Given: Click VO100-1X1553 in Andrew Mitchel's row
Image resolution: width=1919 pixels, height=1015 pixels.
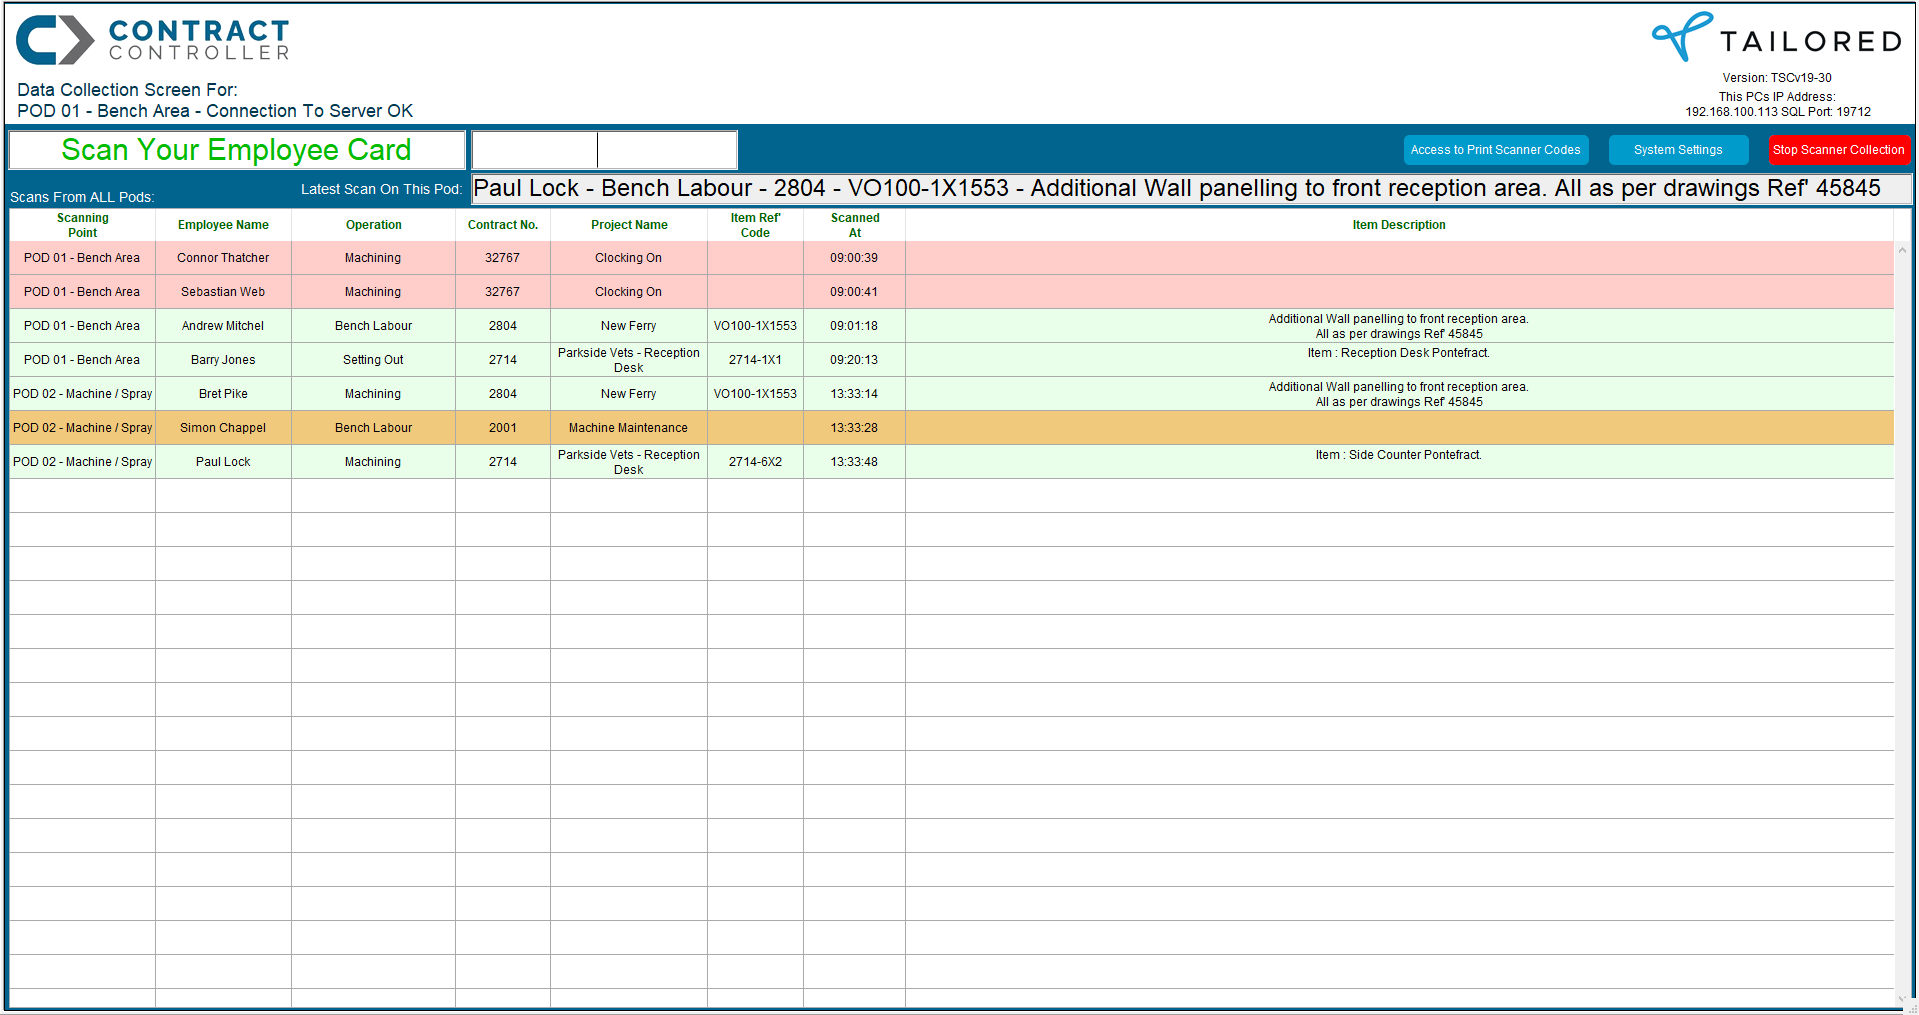Looking at the screenshot, I should [755, 326].
